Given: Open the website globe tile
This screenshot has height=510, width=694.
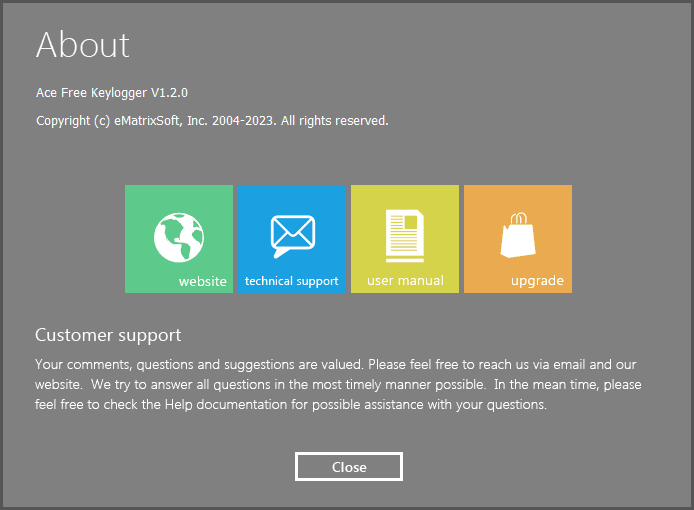Looking at the screenshot, I should pyautogui.click(x=179, y=239).
